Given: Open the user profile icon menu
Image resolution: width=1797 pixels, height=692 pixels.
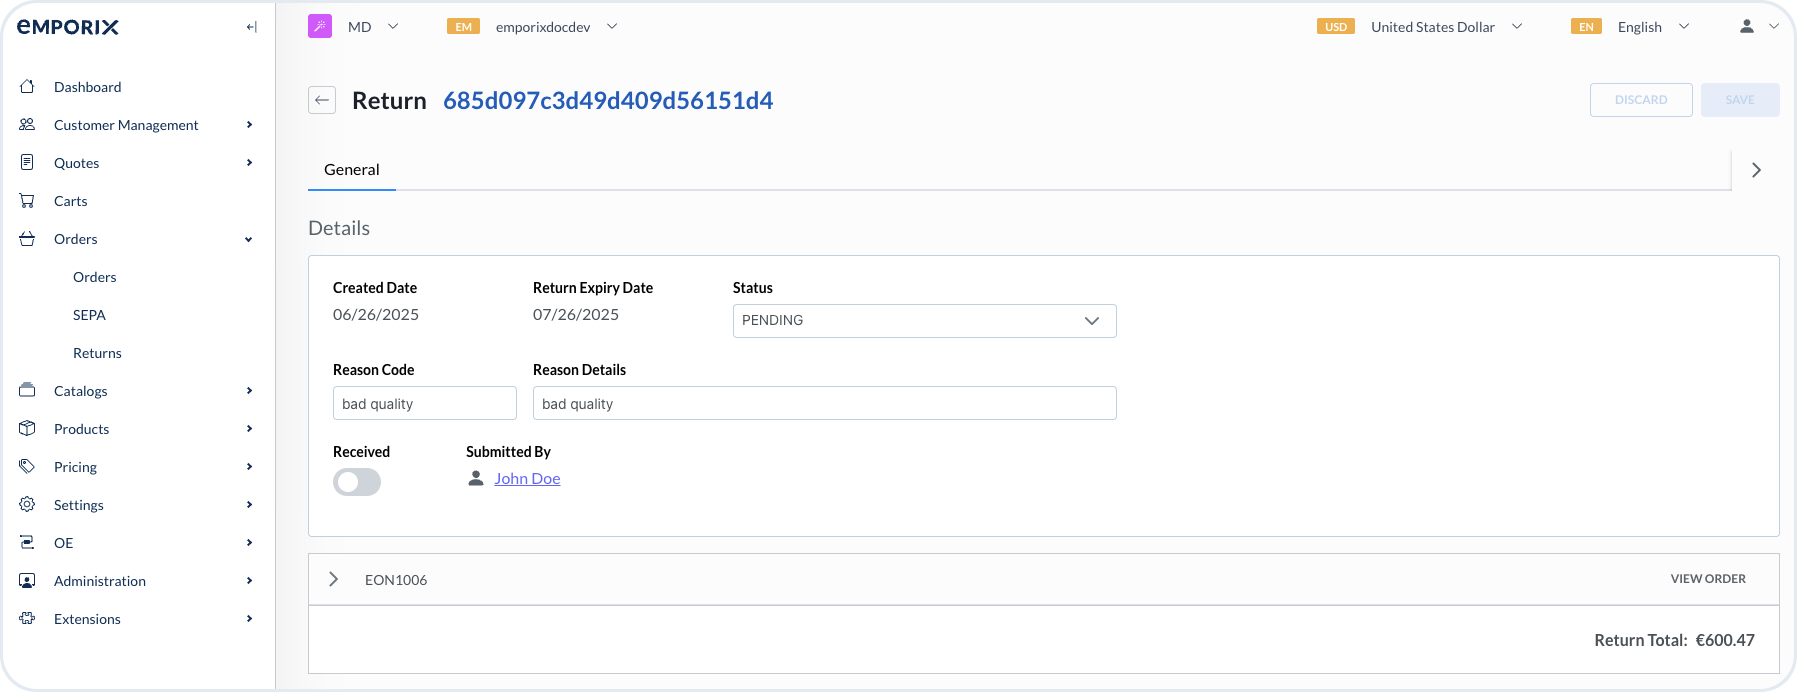Looking at the screenshot, I should tap(1747, 27).
